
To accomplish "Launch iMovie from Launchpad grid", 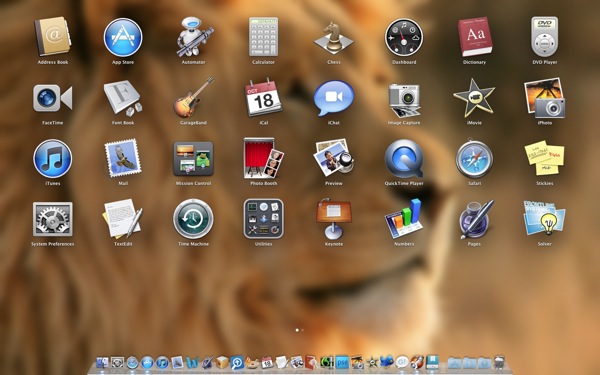I will pos(474,98).
